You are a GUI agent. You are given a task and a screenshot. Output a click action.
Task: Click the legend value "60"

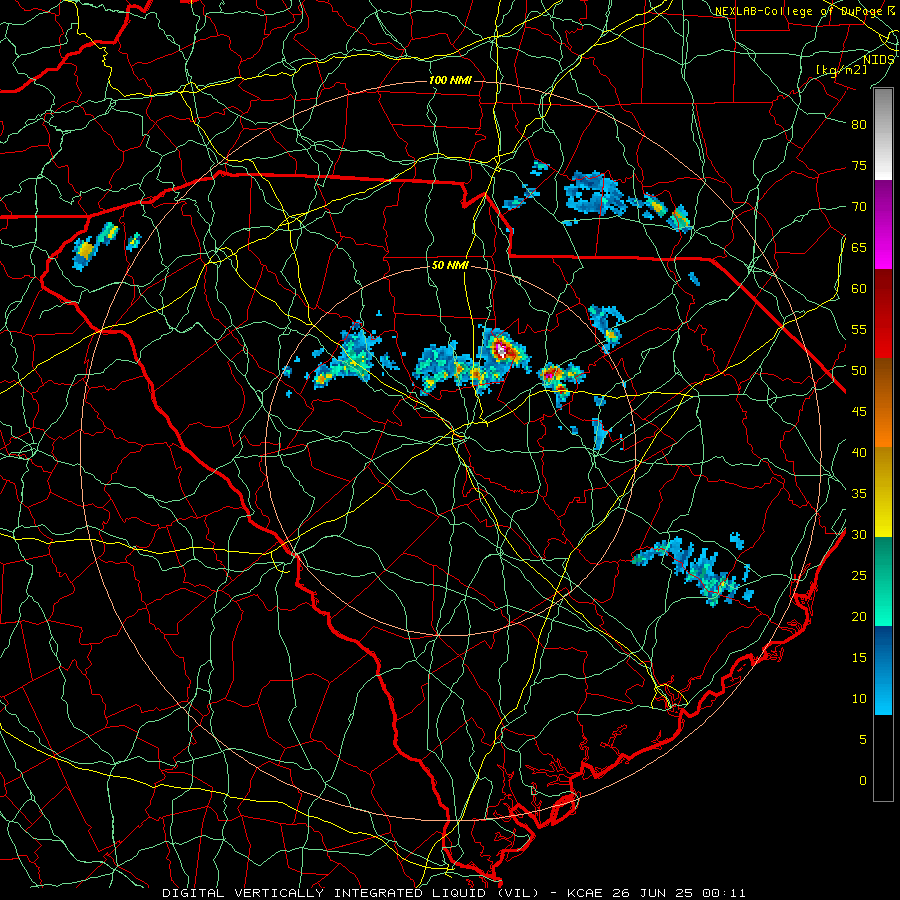(859, 289)
